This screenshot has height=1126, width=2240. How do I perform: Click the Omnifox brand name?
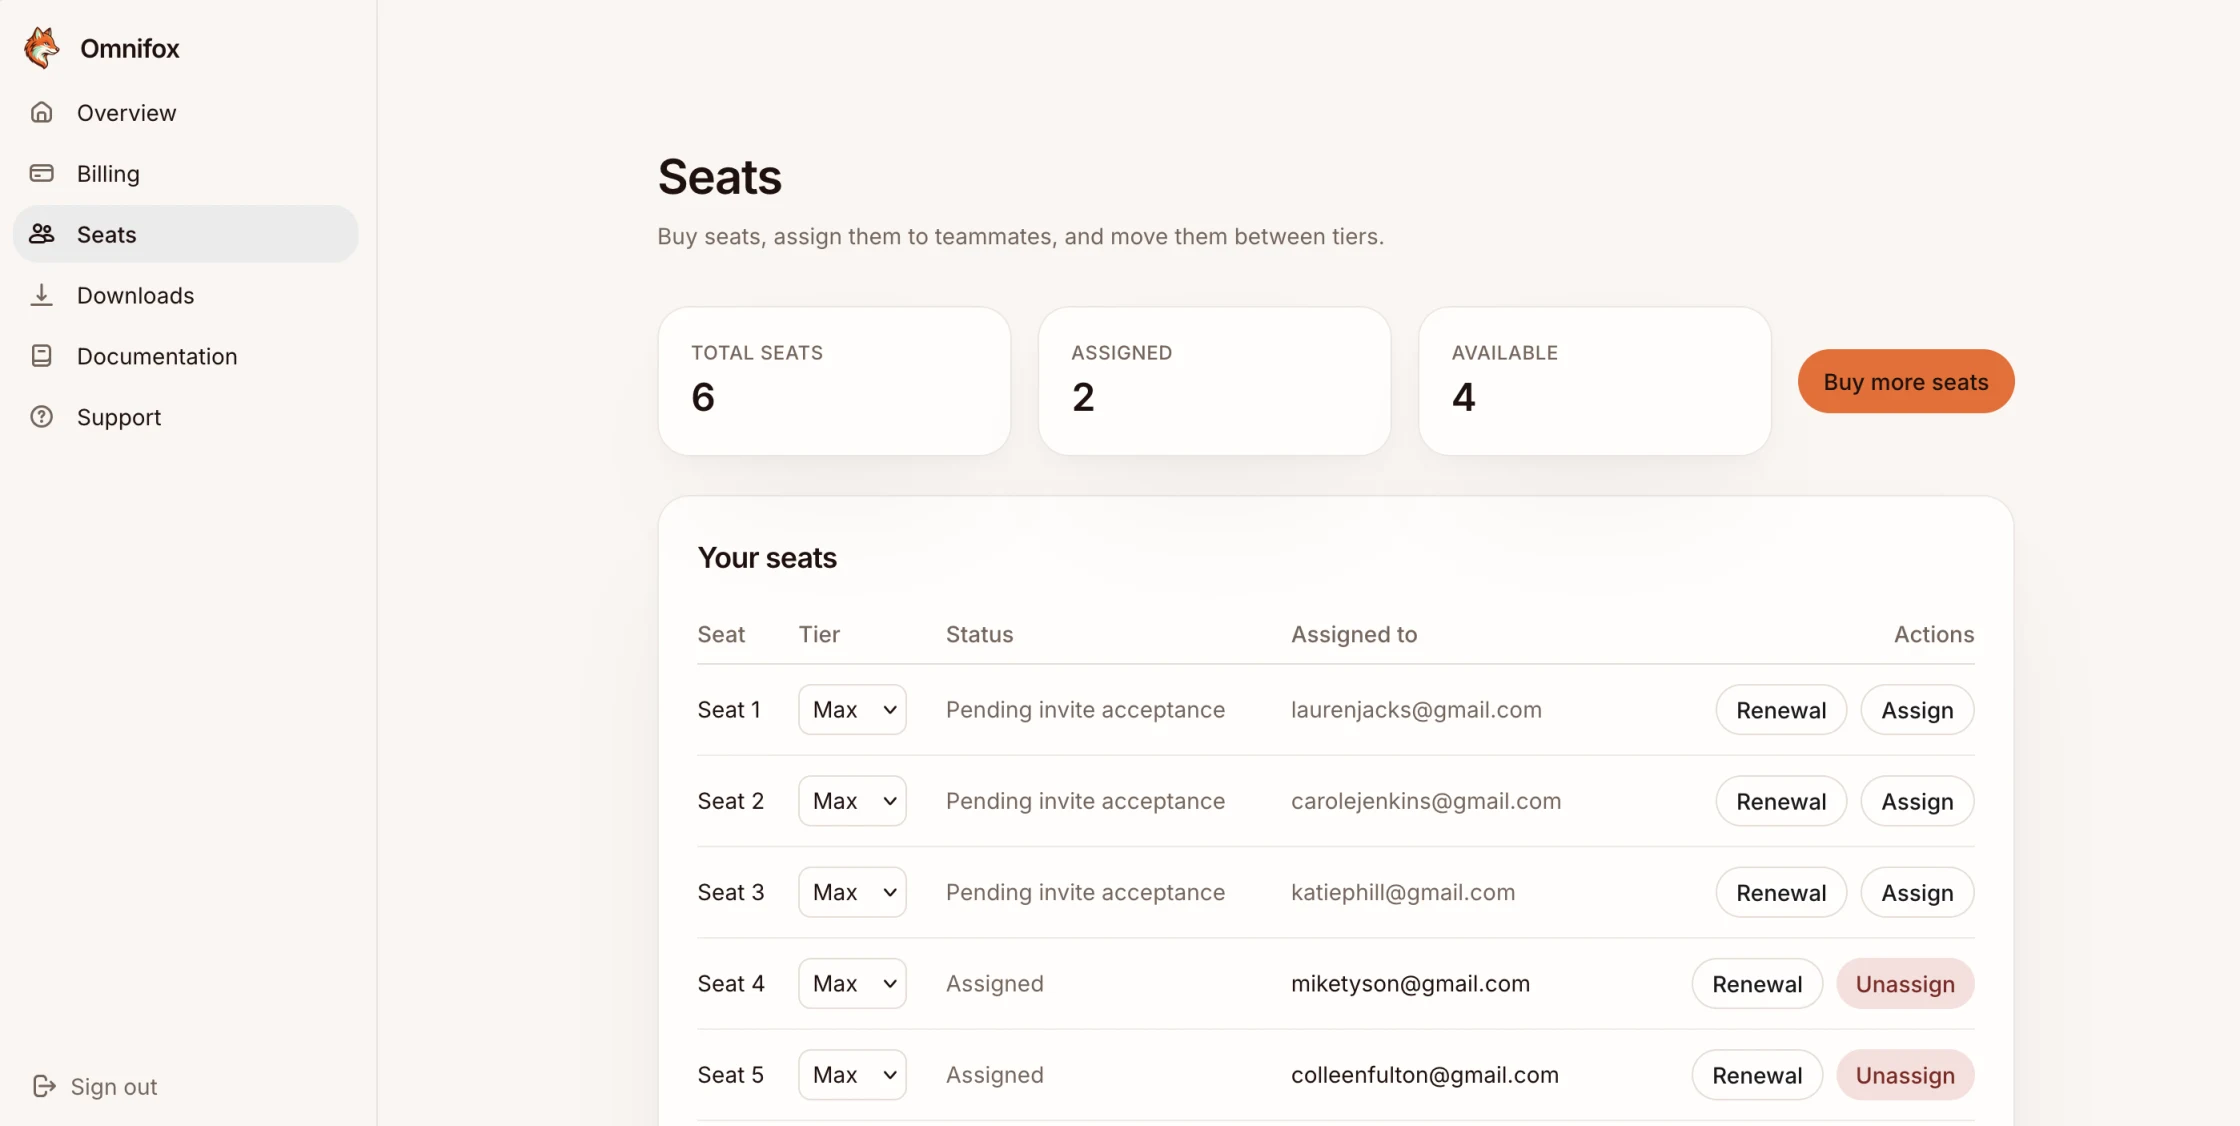(x=130, y=48)
